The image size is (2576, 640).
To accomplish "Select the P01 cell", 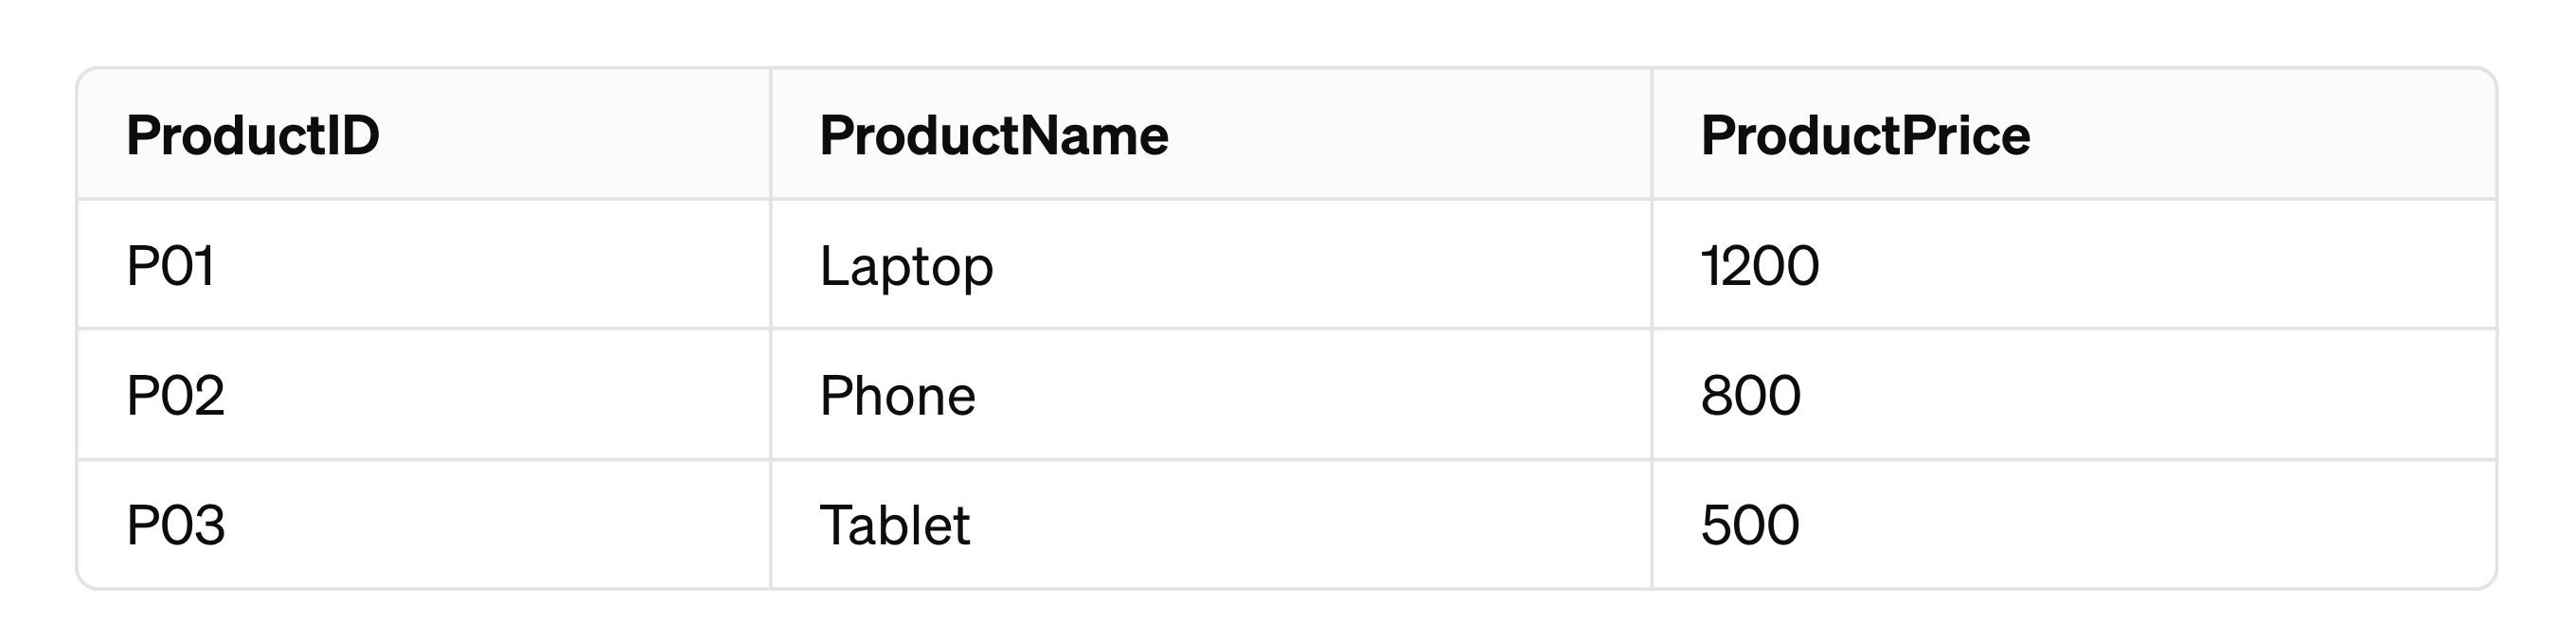I will click(424, 265).
